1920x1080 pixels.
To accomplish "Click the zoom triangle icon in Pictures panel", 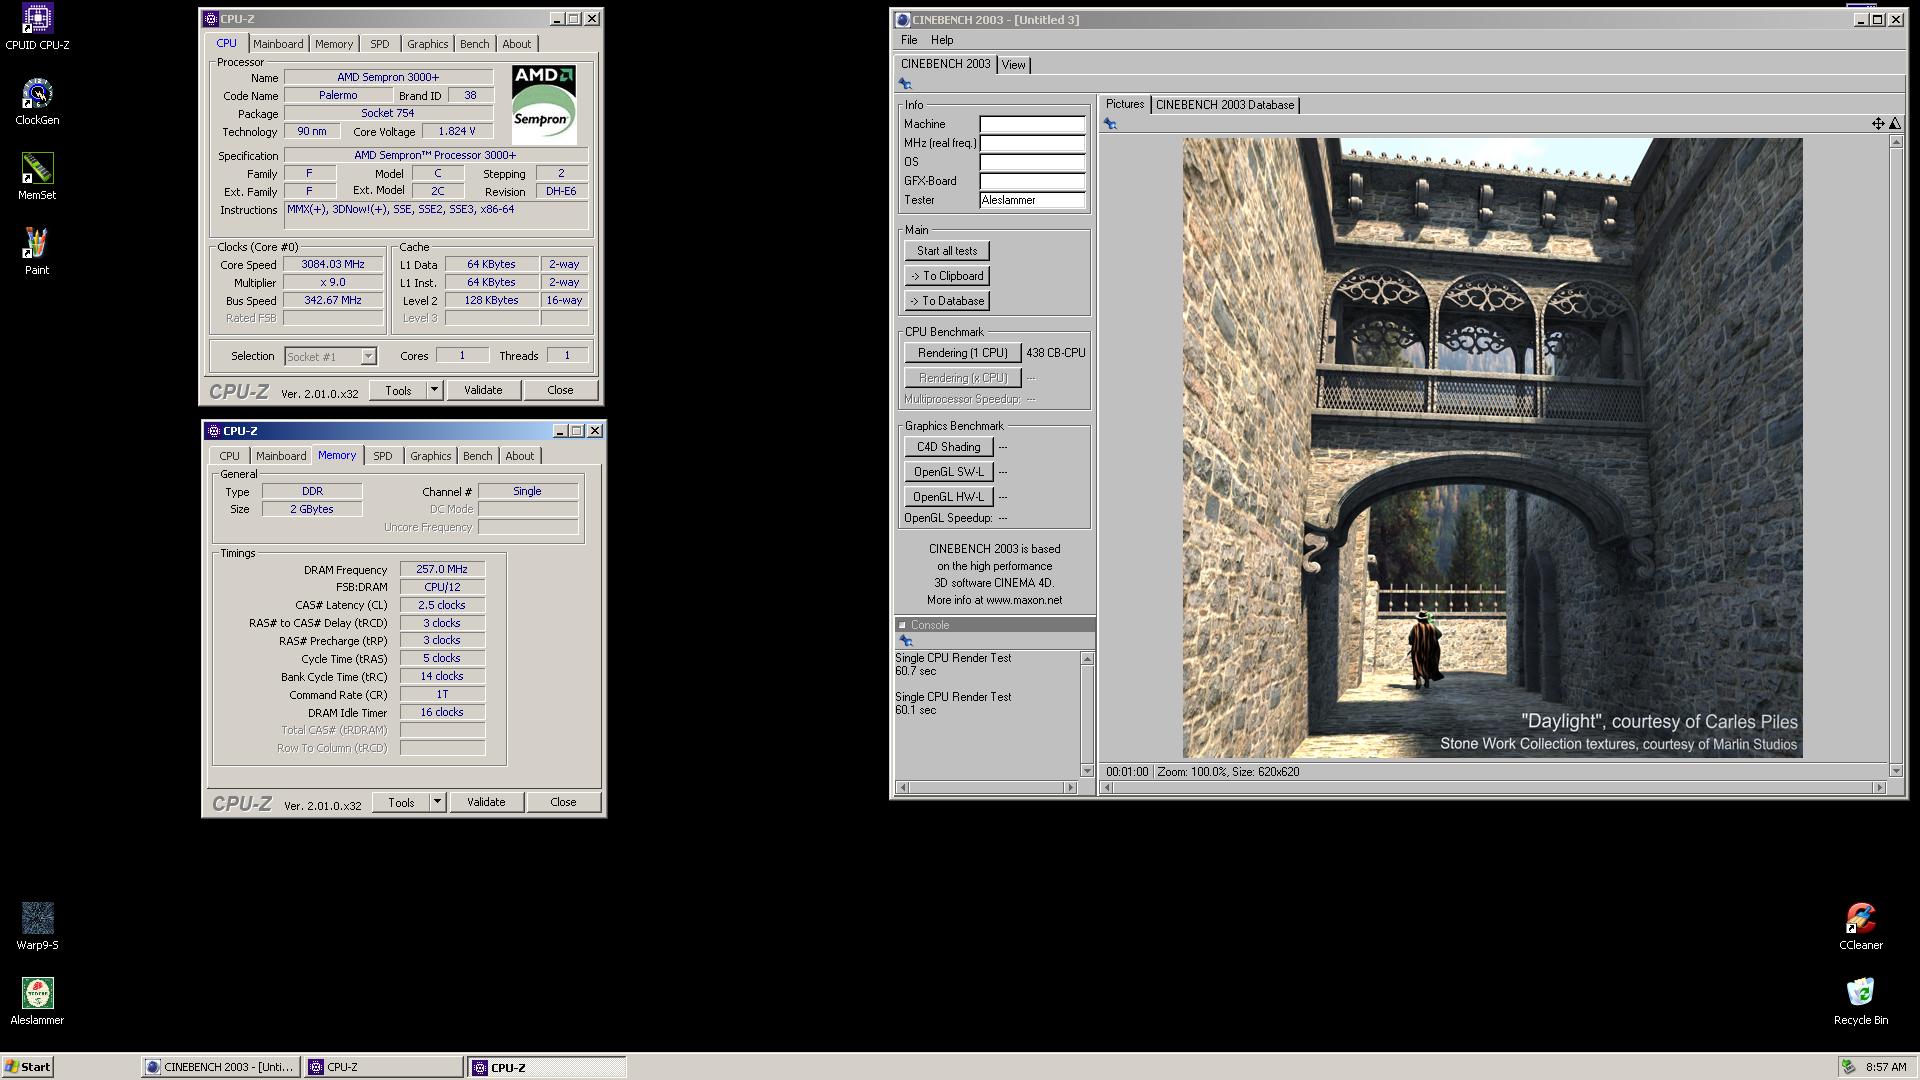I will coord(1894,124).
